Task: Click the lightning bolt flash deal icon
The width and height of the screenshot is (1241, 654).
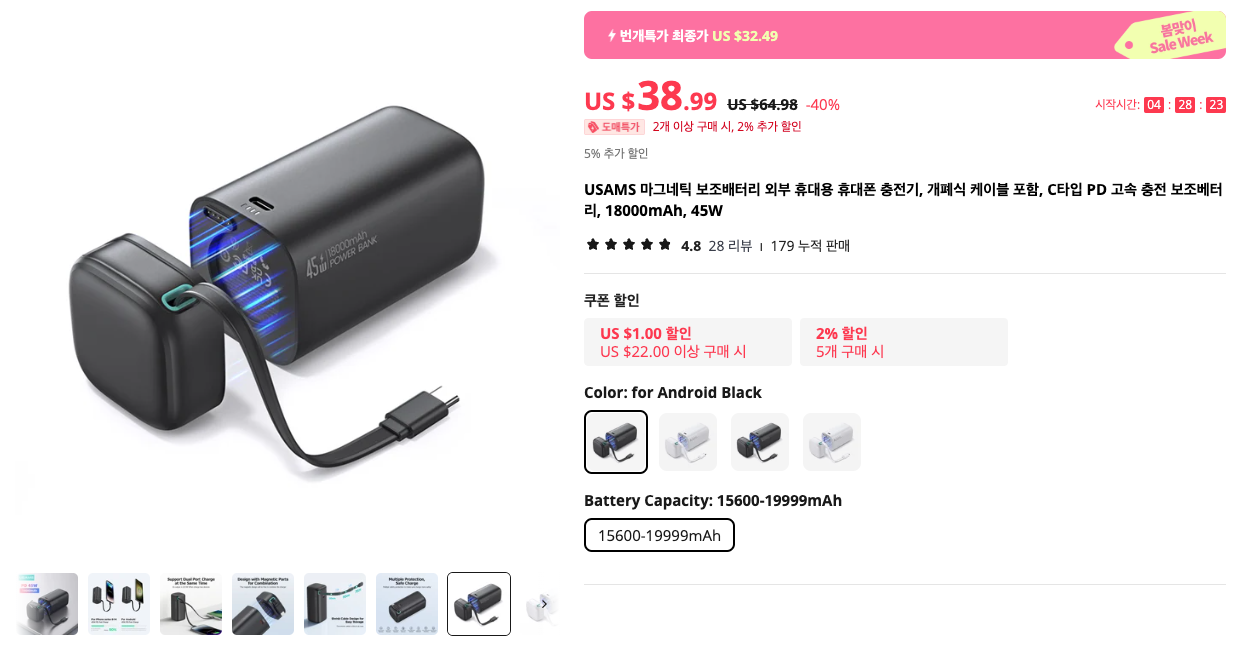Action: tap(612, 36)
